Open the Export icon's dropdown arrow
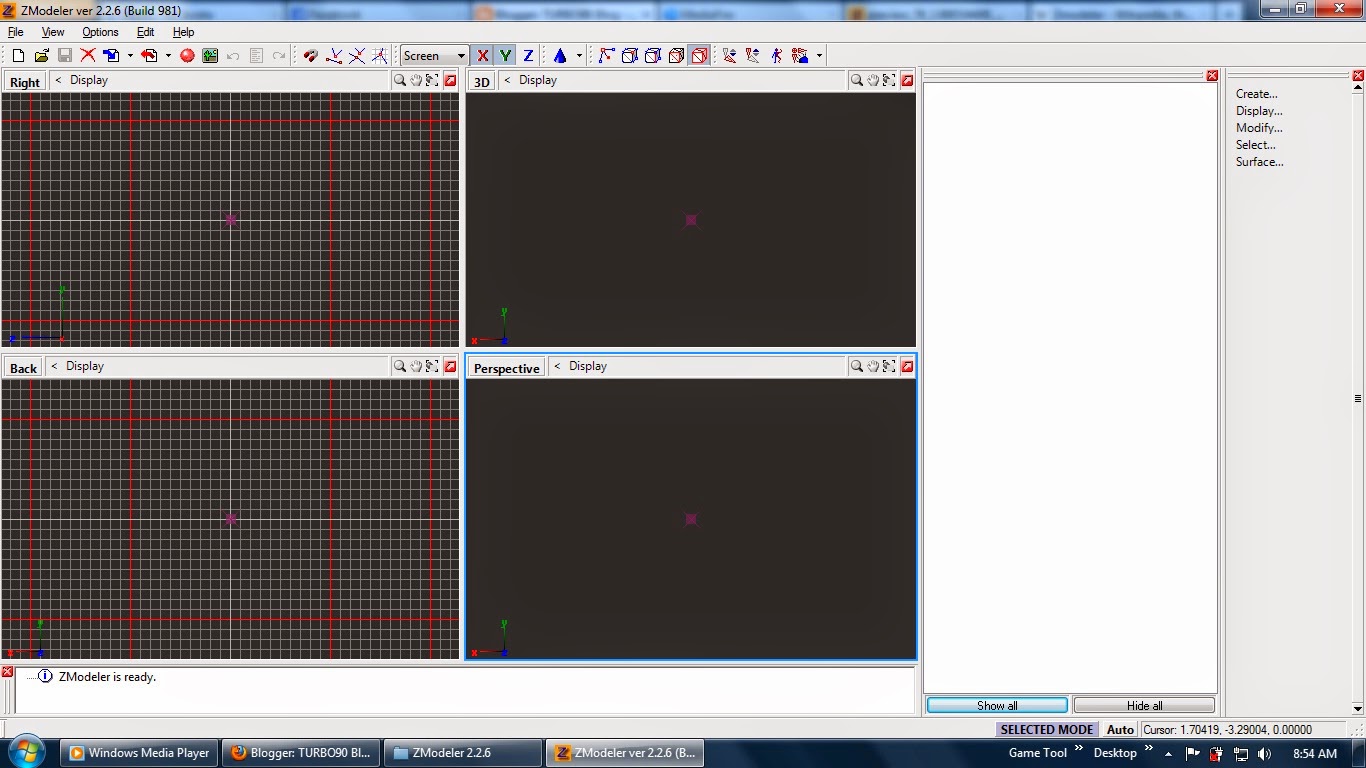Screen dimensions: 1366x768 (168, 56)
